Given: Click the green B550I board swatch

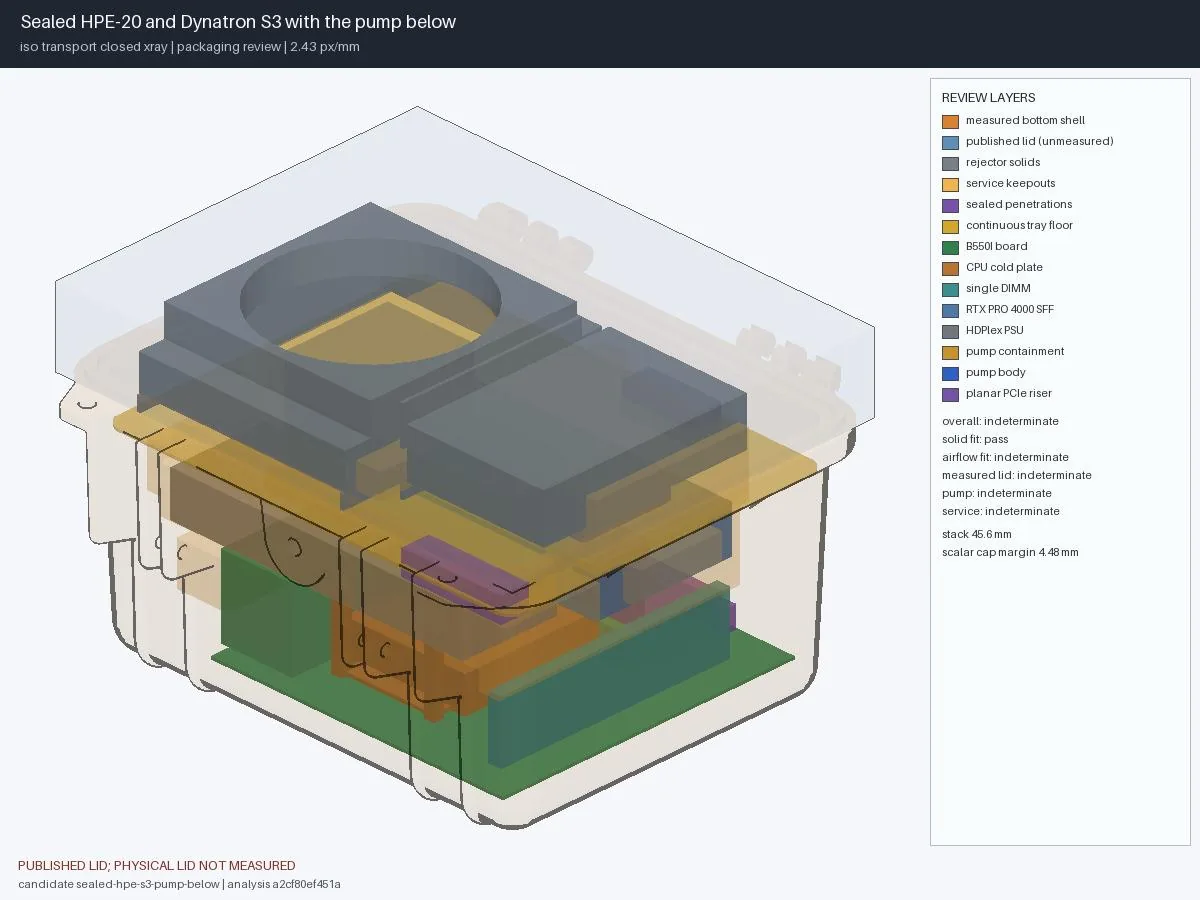Looking at the screenshot, I should tap(950, 247).
